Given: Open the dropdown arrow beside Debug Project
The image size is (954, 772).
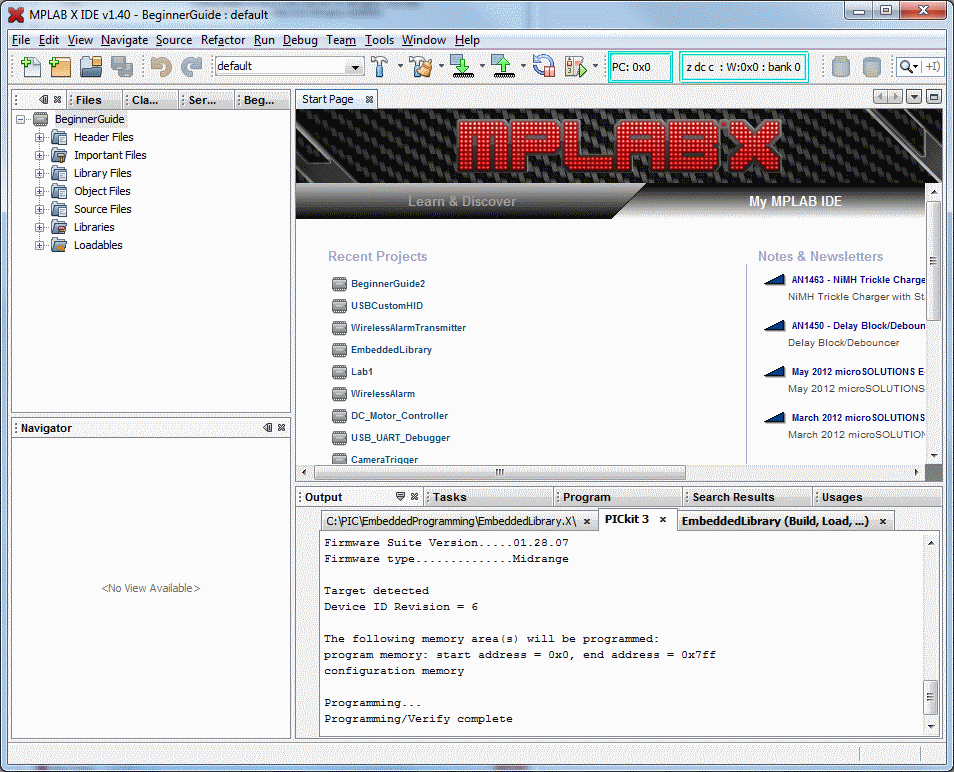Looking at the screenshot, I should (596, 66).
